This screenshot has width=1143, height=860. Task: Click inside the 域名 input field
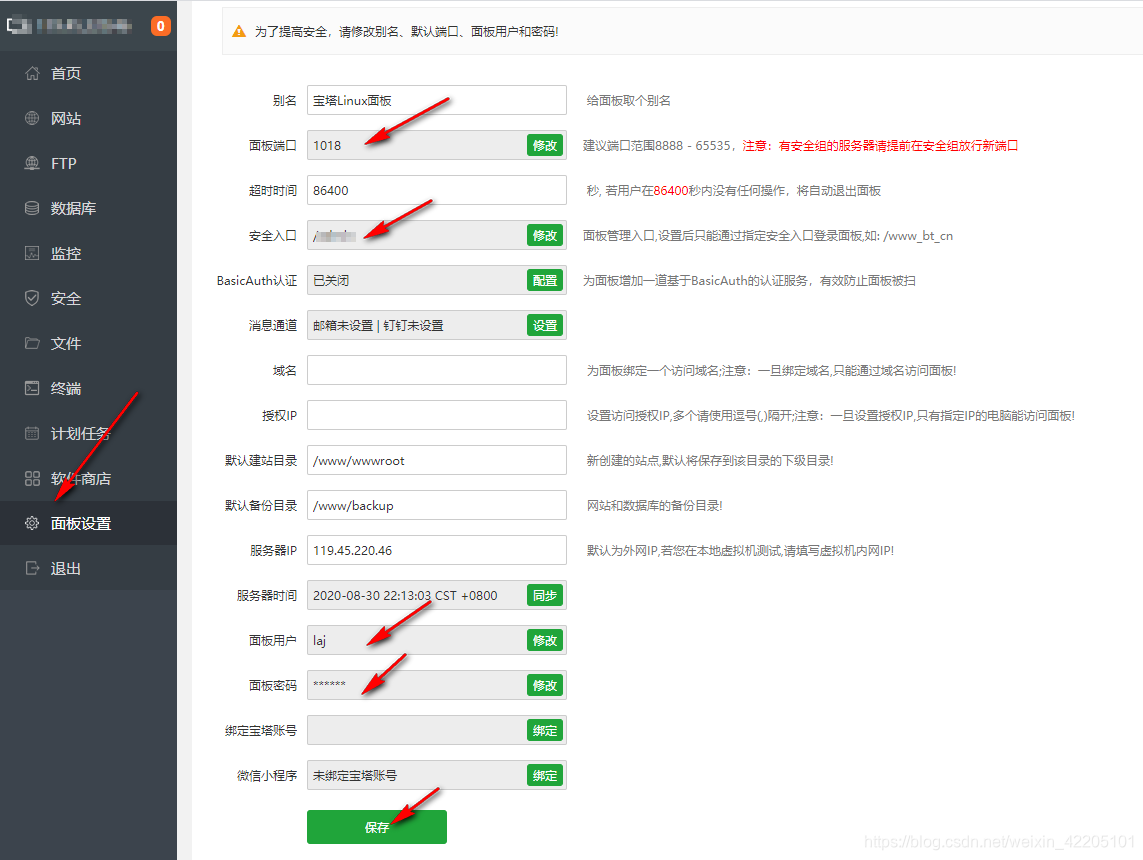pos(436,370)
